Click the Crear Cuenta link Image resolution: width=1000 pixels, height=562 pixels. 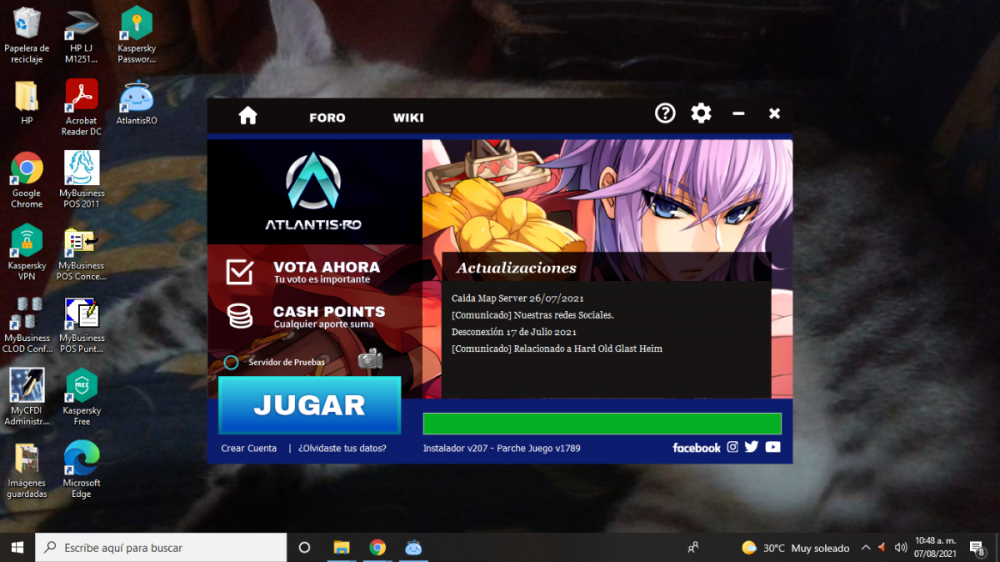[249, 448]
